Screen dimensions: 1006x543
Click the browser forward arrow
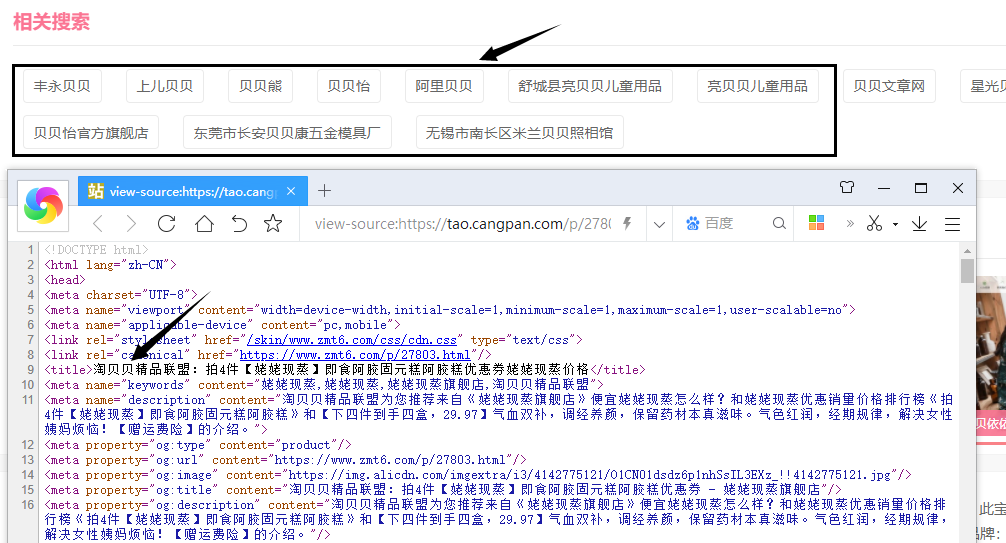(x=131, y=223)
